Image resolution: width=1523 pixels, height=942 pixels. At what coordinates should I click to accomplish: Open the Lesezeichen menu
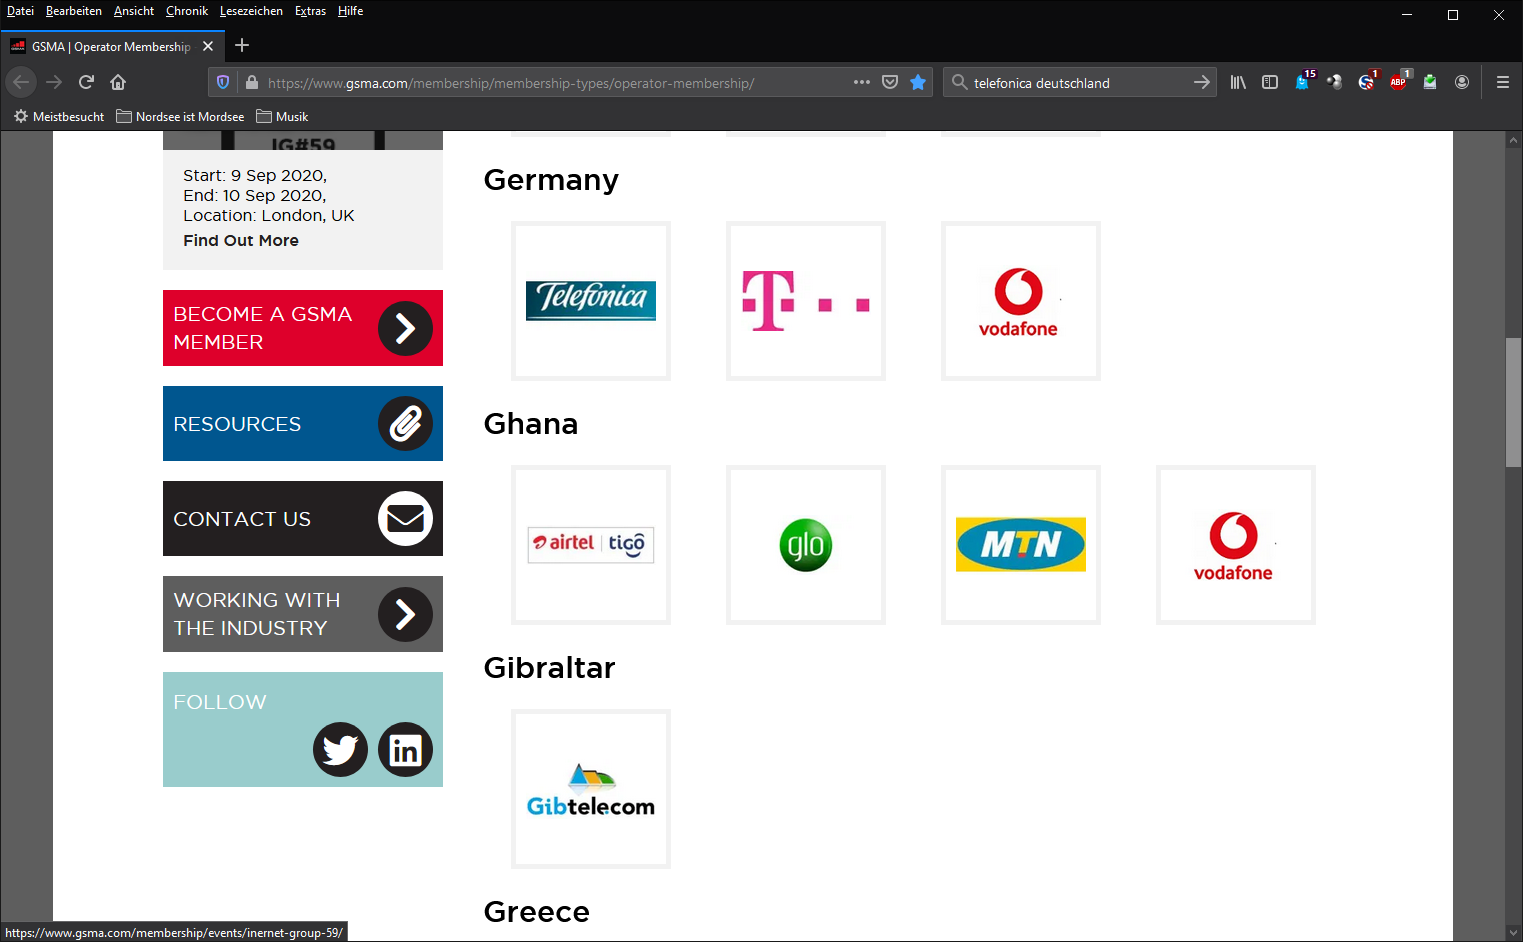point(251,11)
